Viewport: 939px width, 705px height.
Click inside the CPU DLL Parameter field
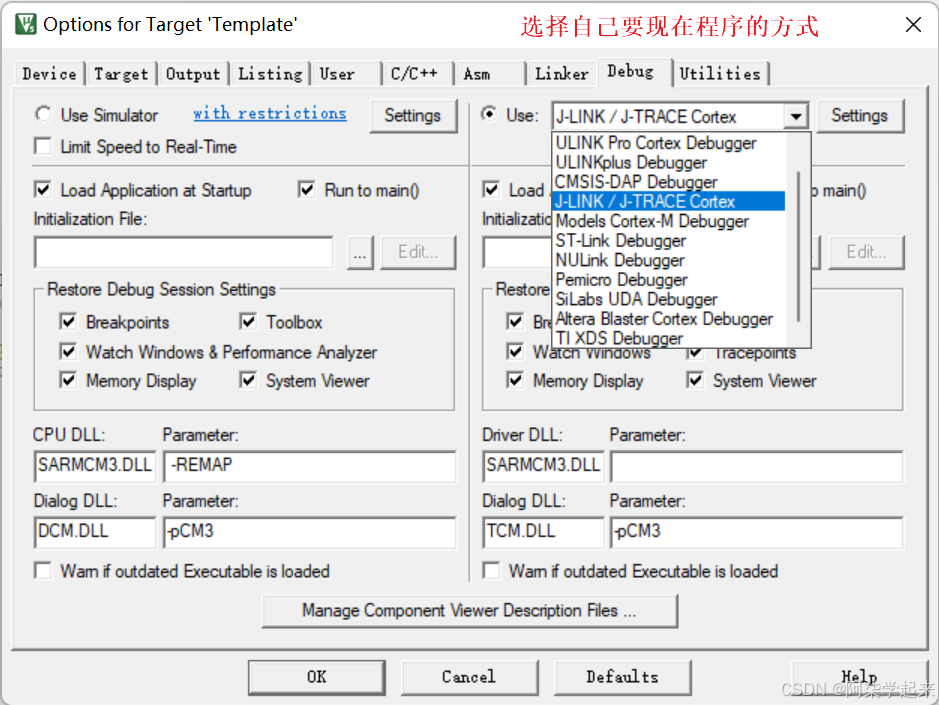pyautogui.click(x=310, y=466)
